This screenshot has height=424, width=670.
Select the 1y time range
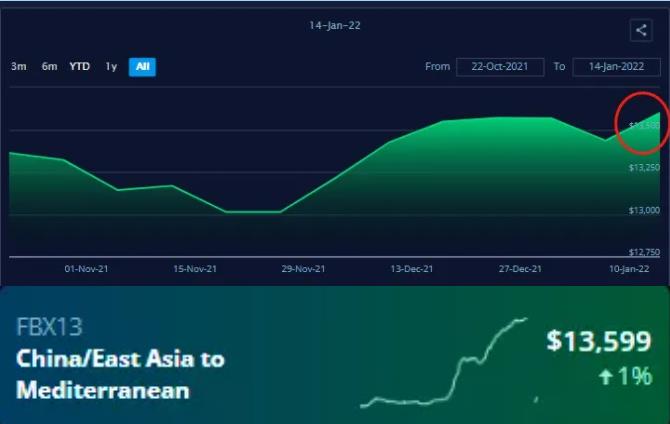point(111,67)
